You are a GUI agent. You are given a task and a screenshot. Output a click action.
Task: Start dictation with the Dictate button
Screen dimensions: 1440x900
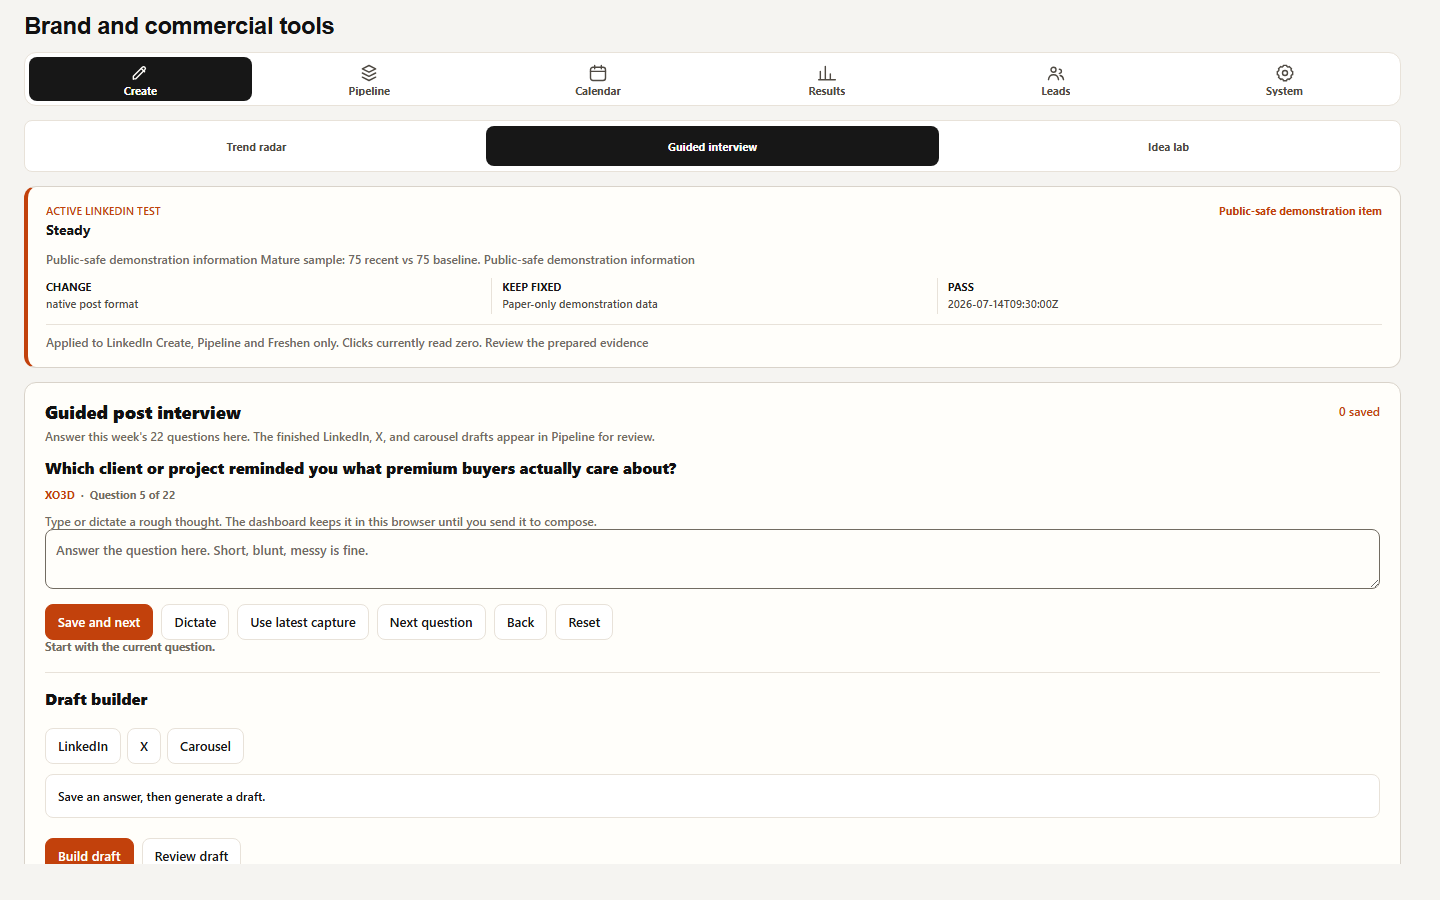[195, 622]
